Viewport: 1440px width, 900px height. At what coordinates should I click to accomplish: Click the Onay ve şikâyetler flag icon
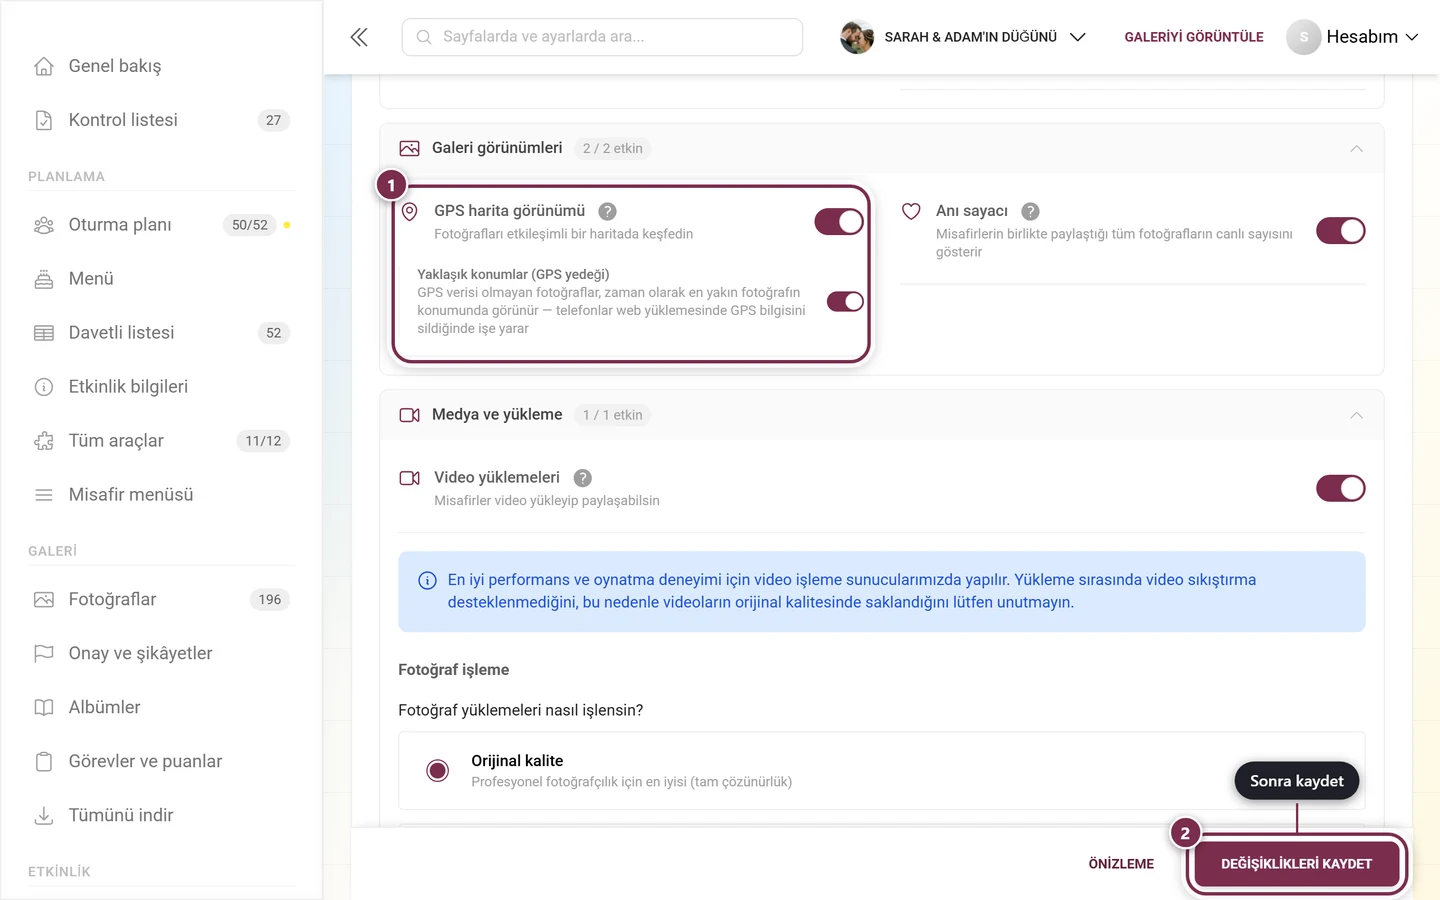[44, 654]
